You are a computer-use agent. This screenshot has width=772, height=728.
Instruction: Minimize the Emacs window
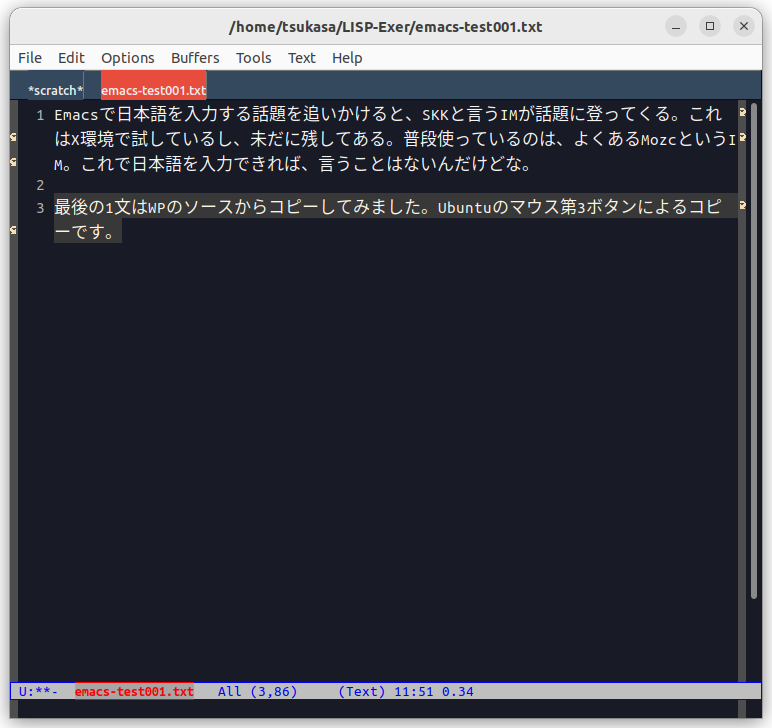[676, 26]
